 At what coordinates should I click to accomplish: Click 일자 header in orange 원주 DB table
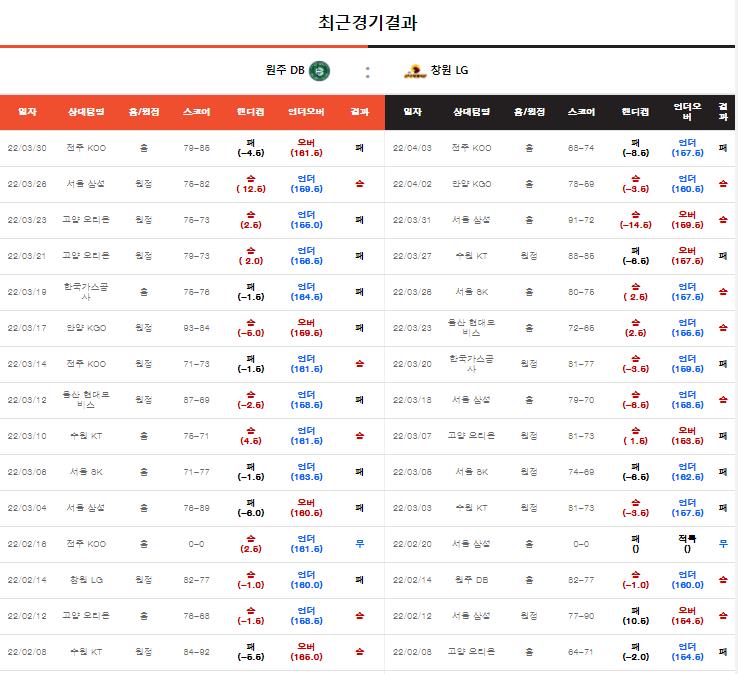(x=27, y=112)
